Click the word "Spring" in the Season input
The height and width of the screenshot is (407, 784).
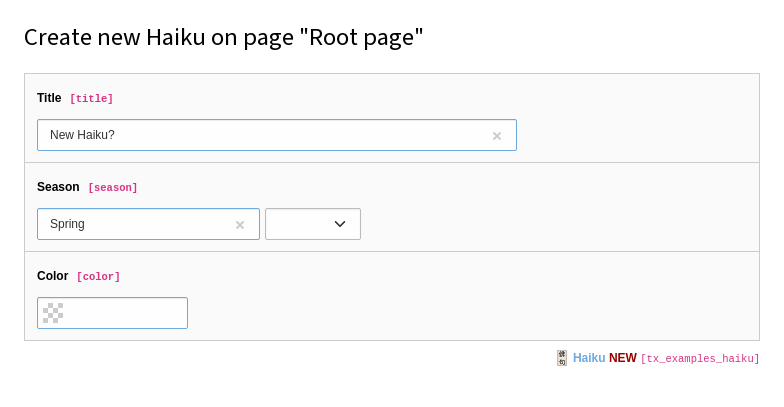tap(67, 224)
